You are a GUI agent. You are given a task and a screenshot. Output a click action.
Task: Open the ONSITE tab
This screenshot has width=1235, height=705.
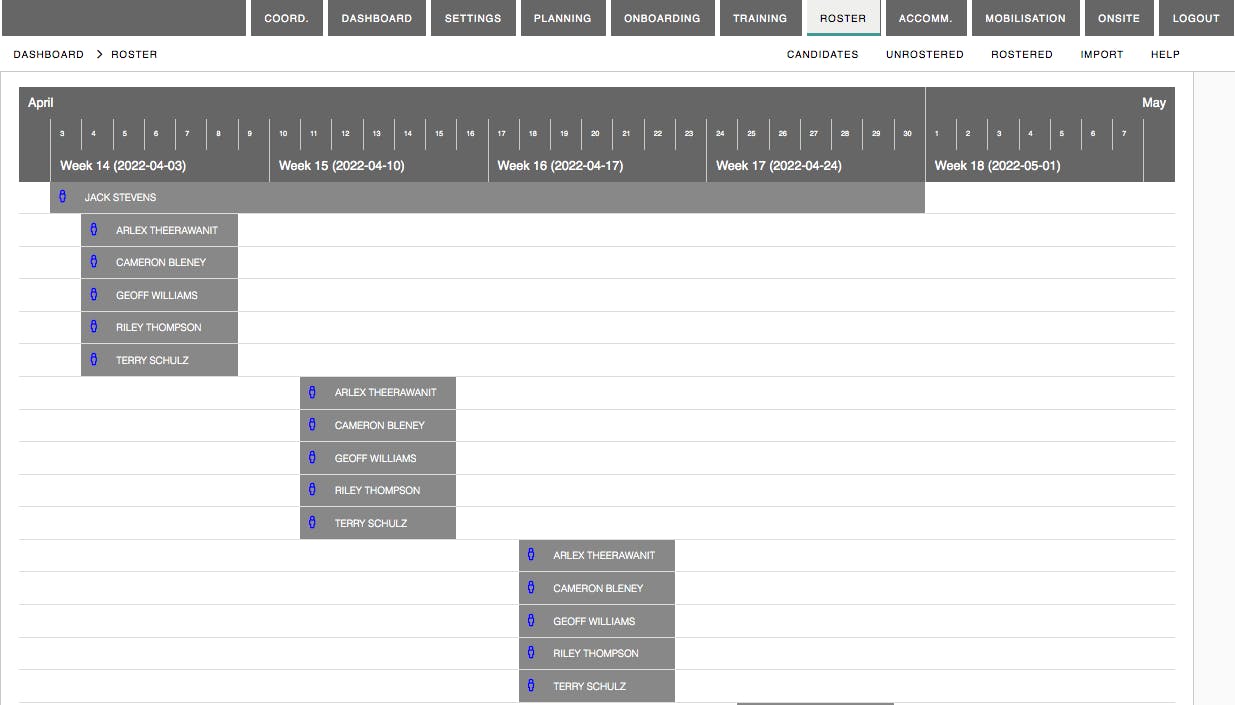pos(1119,18)
